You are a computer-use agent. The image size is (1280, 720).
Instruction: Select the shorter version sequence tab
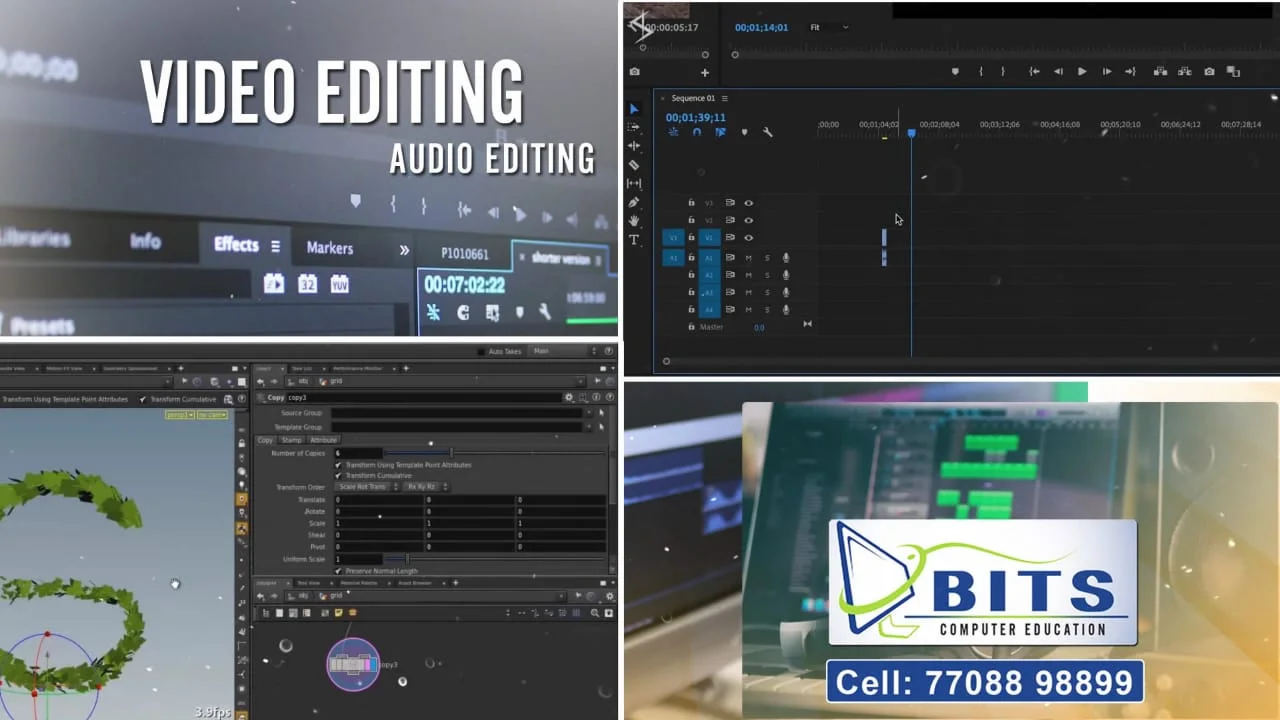(x=560, y=258)
